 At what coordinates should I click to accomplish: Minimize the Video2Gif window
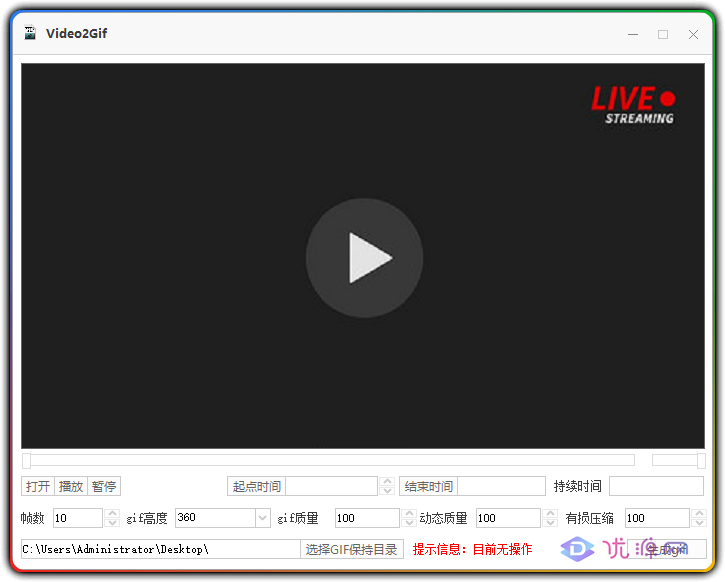coord(633,34)
